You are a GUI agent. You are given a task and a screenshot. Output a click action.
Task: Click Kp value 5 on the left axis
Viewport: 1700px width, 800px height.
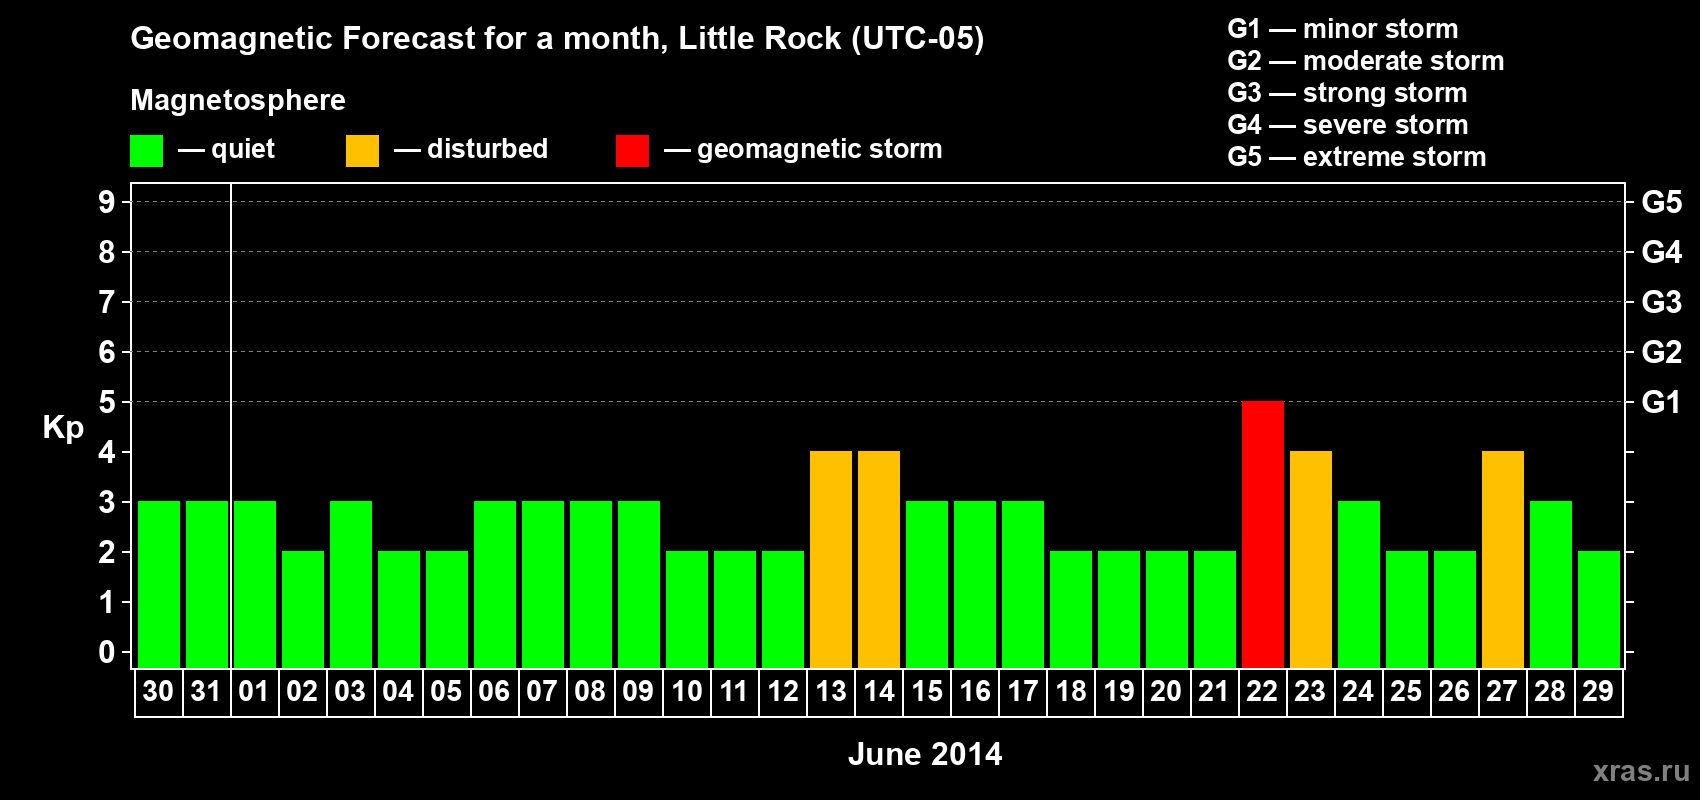coord(107,402)
